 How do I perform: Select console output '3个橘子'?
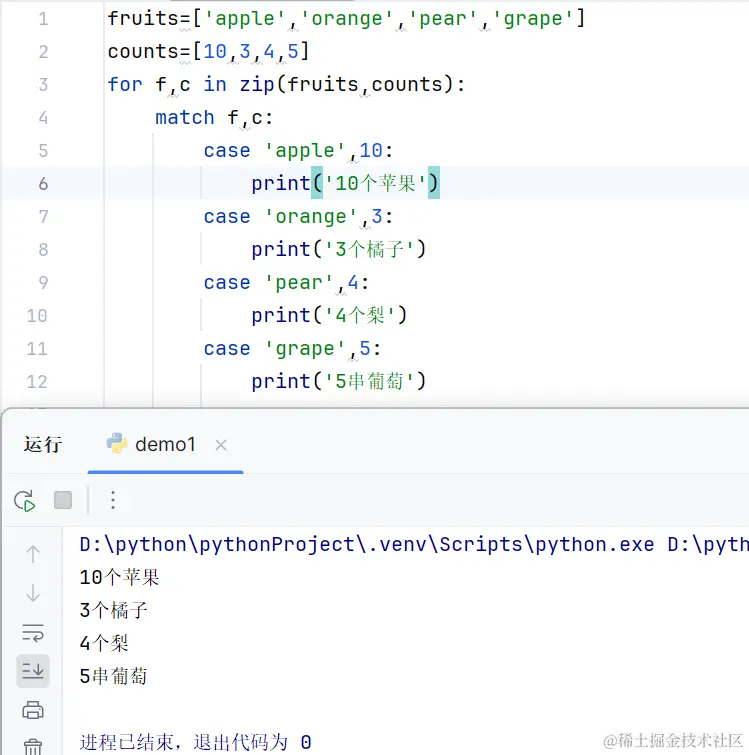pos(114,610)
